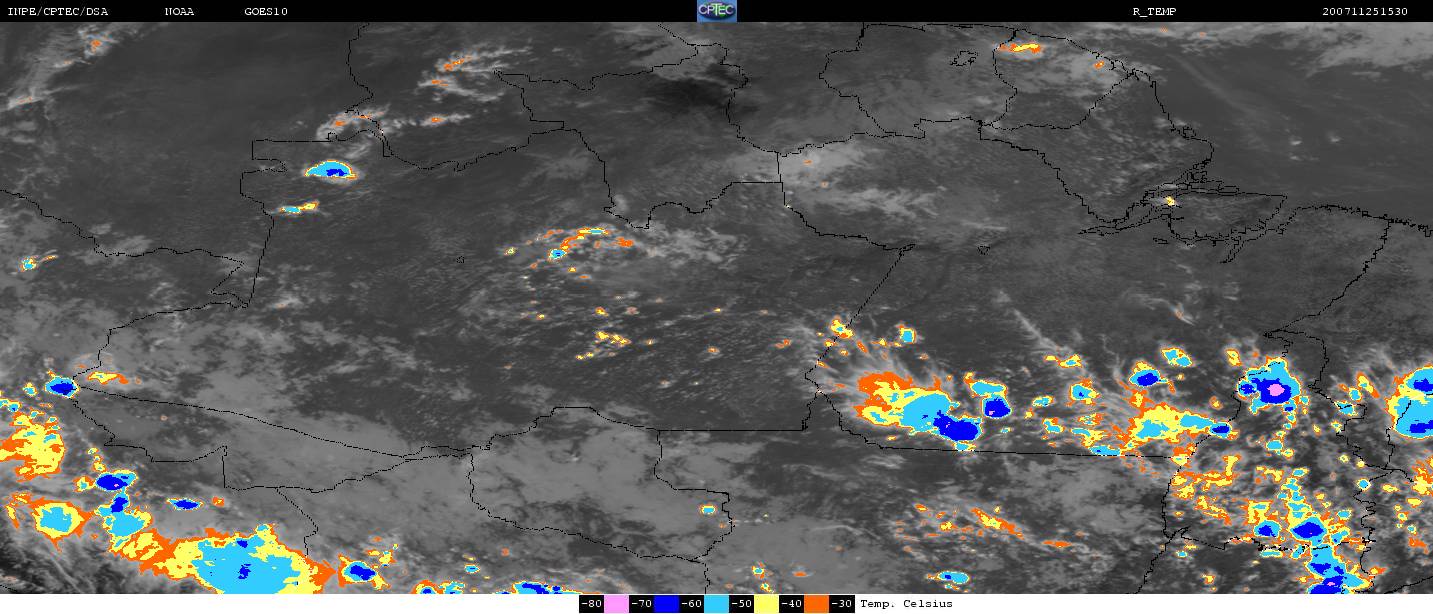
Task: Click the Temp. Celsius legend caption
Action: coord(906,604)
